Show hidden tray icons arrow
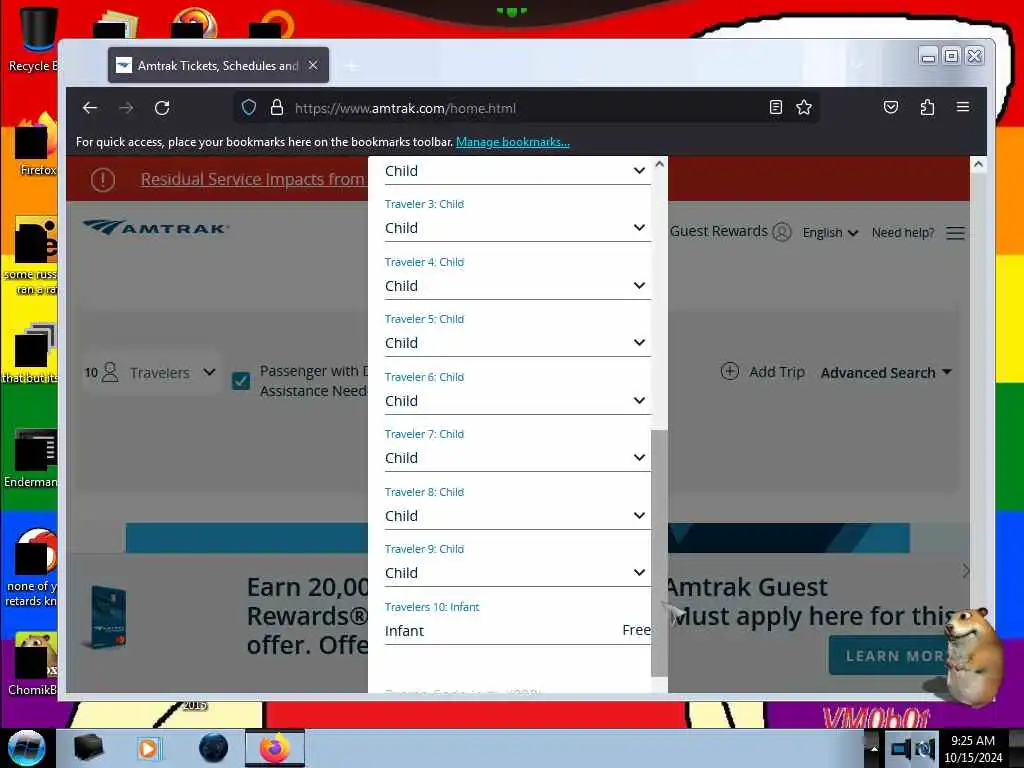 tap(874, 749)
